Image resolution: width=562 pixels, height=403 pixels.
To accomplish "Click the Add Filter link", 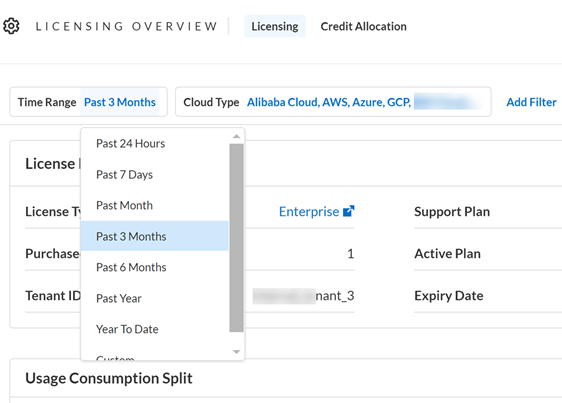I will [x=531, y=102].
